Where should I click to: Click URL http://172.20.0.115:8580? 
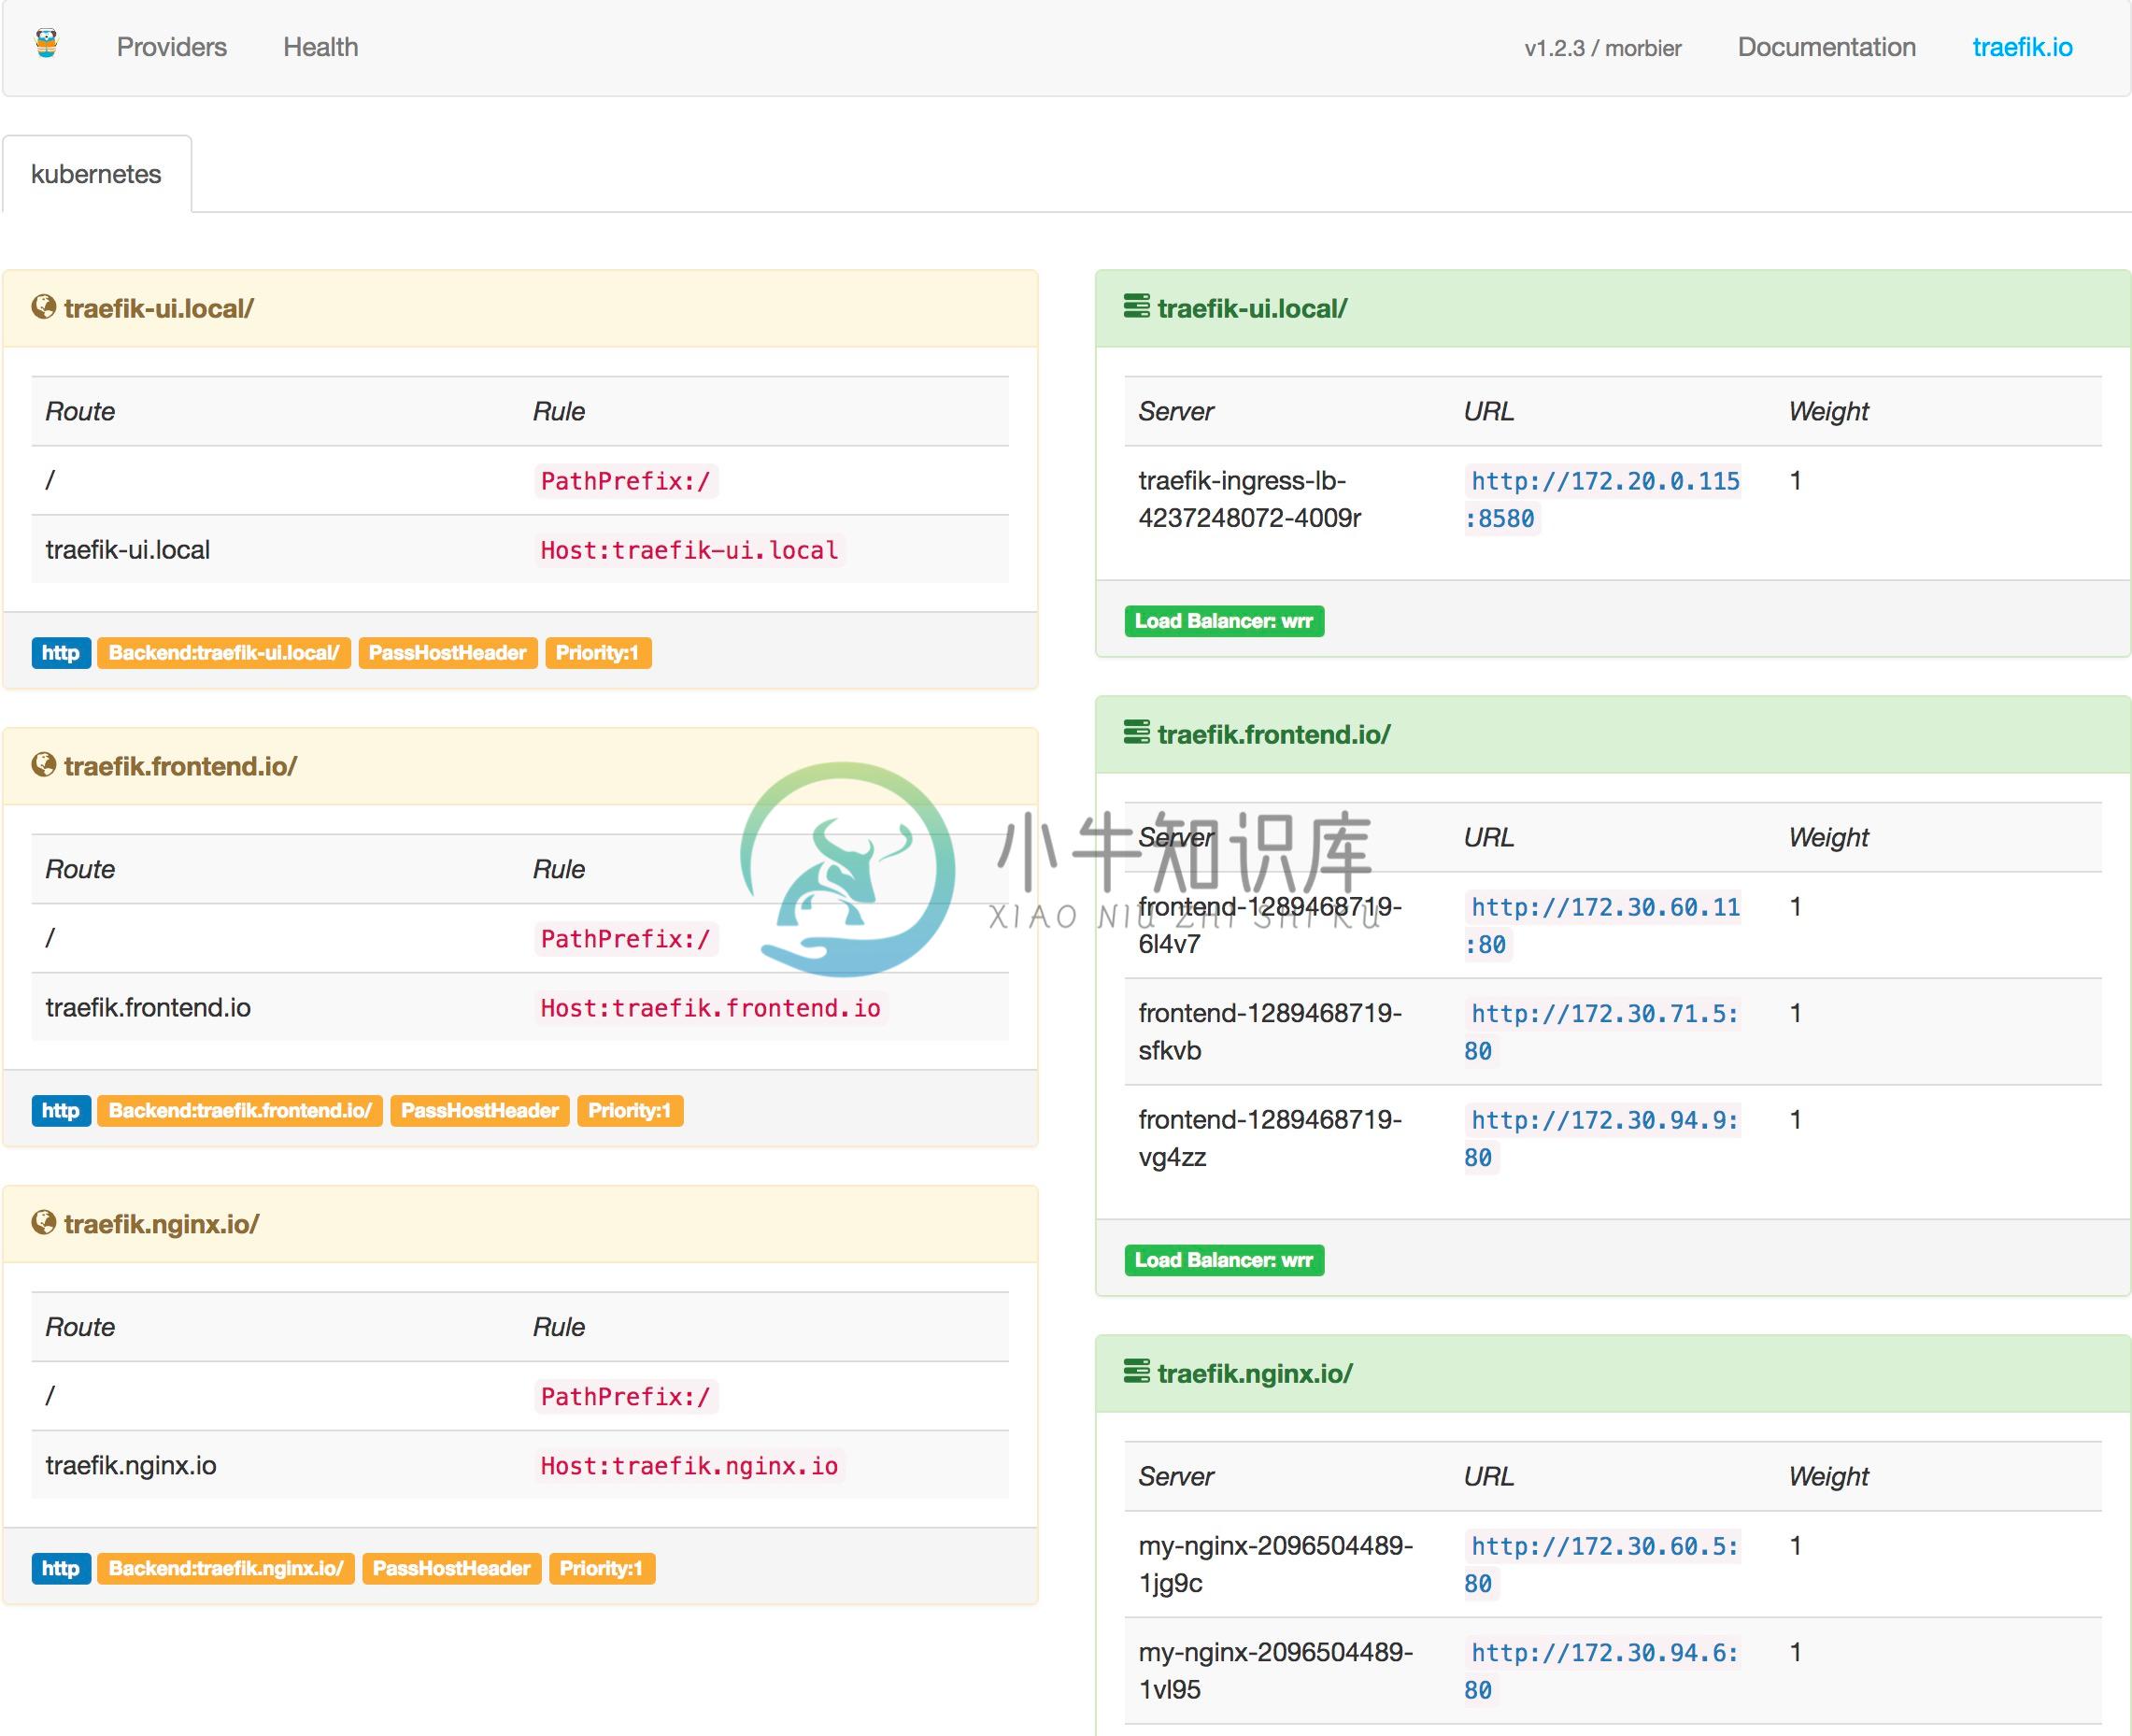1603,500
